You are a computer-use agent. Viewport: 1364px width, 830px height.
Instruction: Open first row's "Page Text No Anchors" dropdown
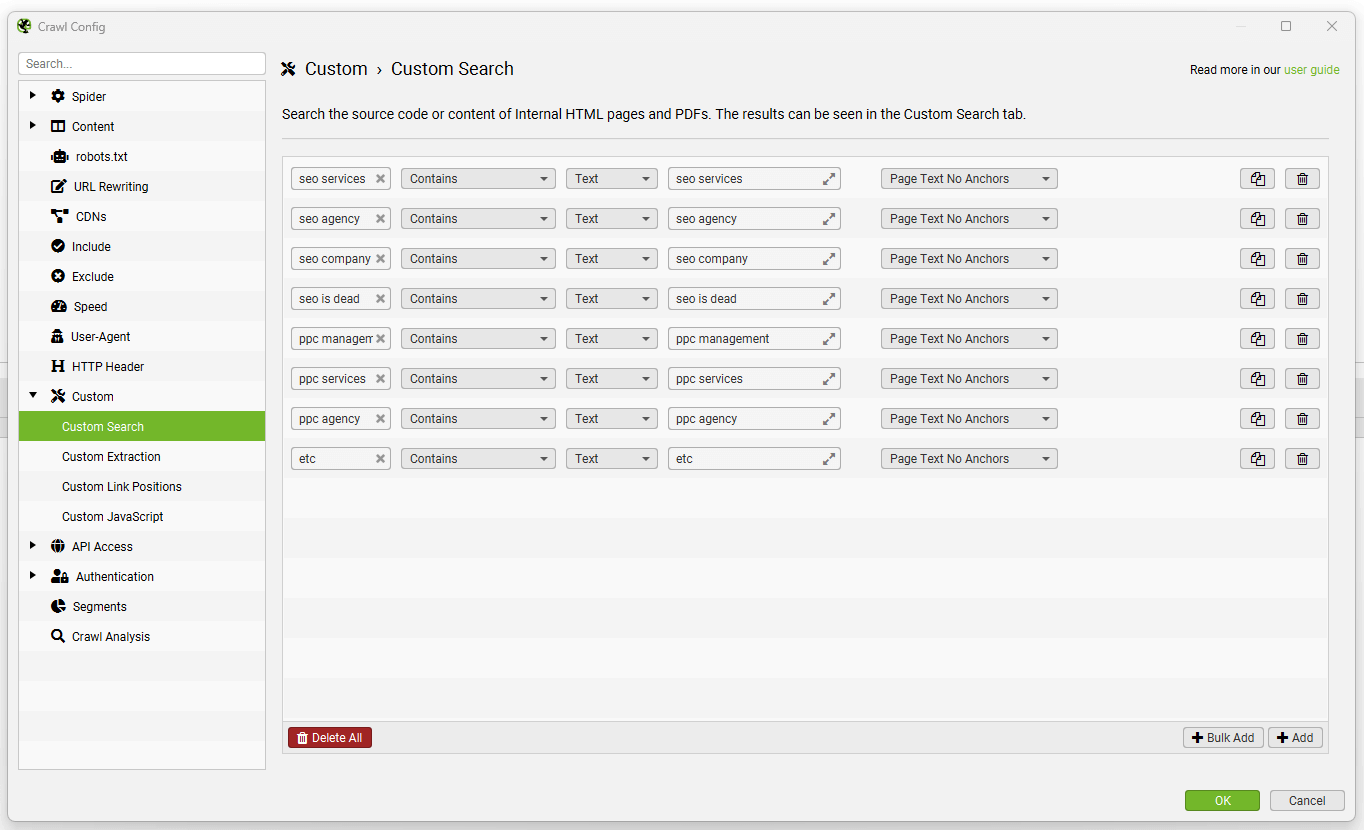968,178
